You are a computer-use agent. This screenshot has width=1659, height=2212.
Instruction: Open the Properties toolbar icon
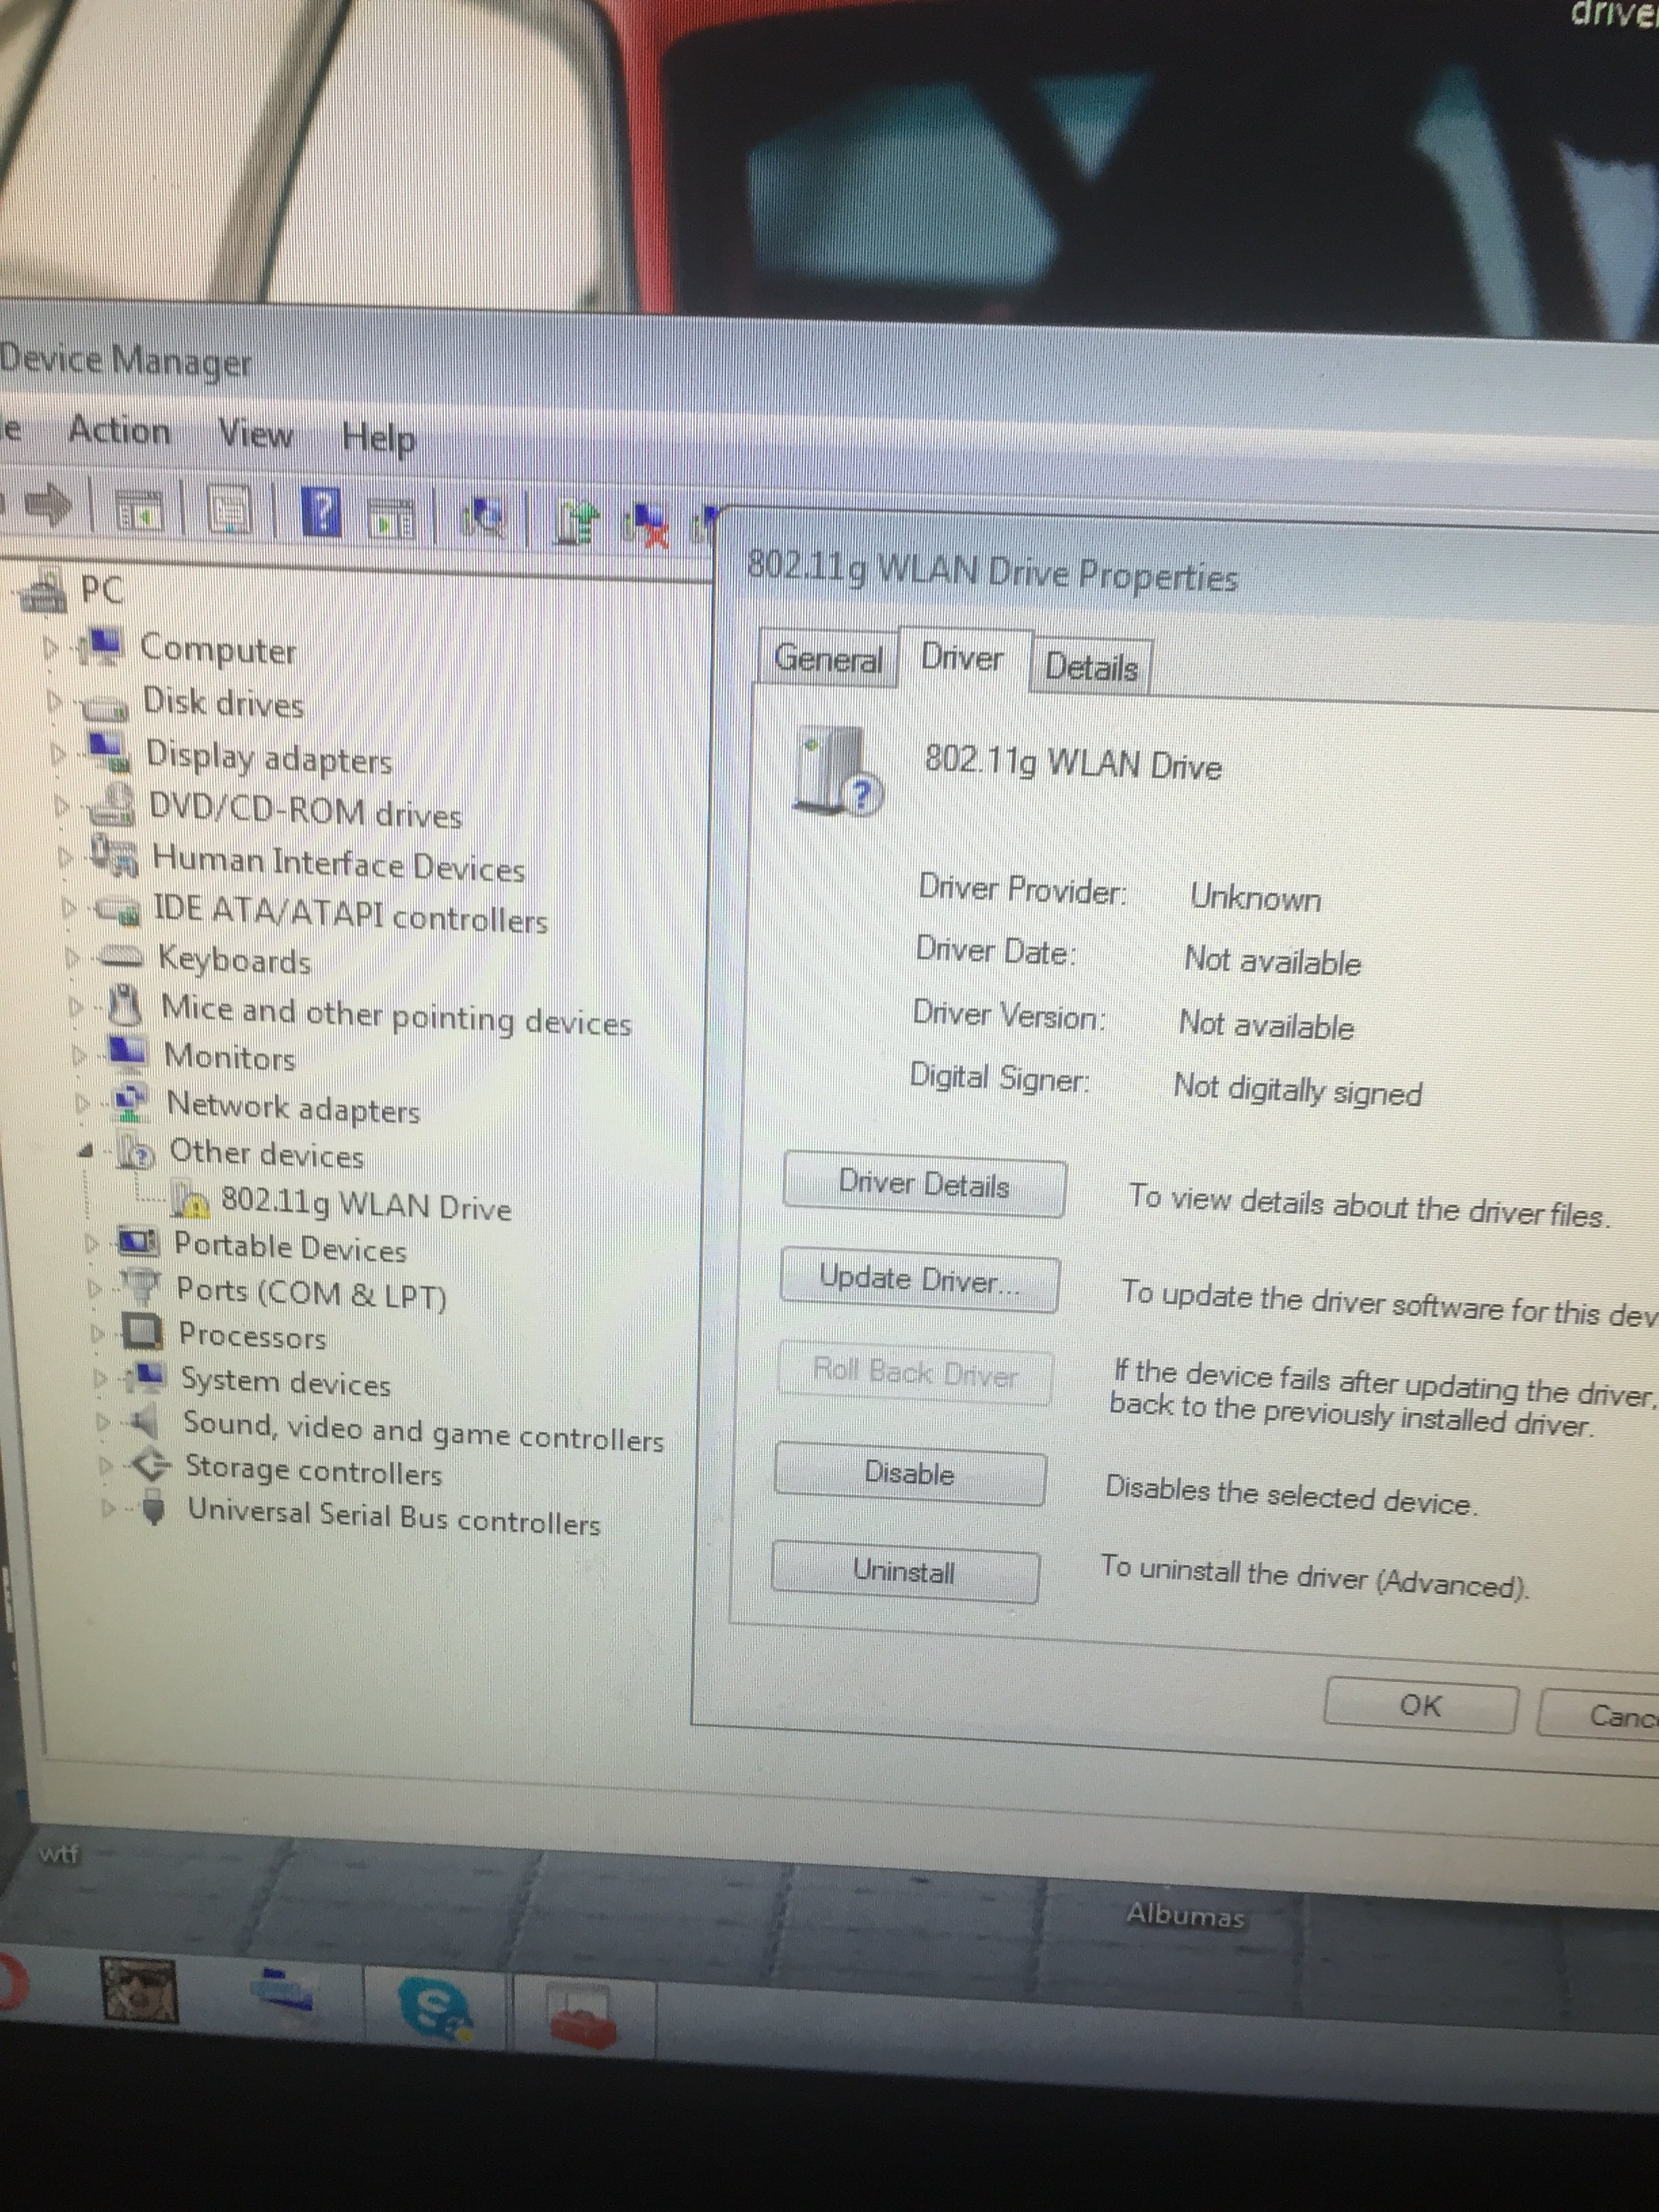[x=230, y=511]
